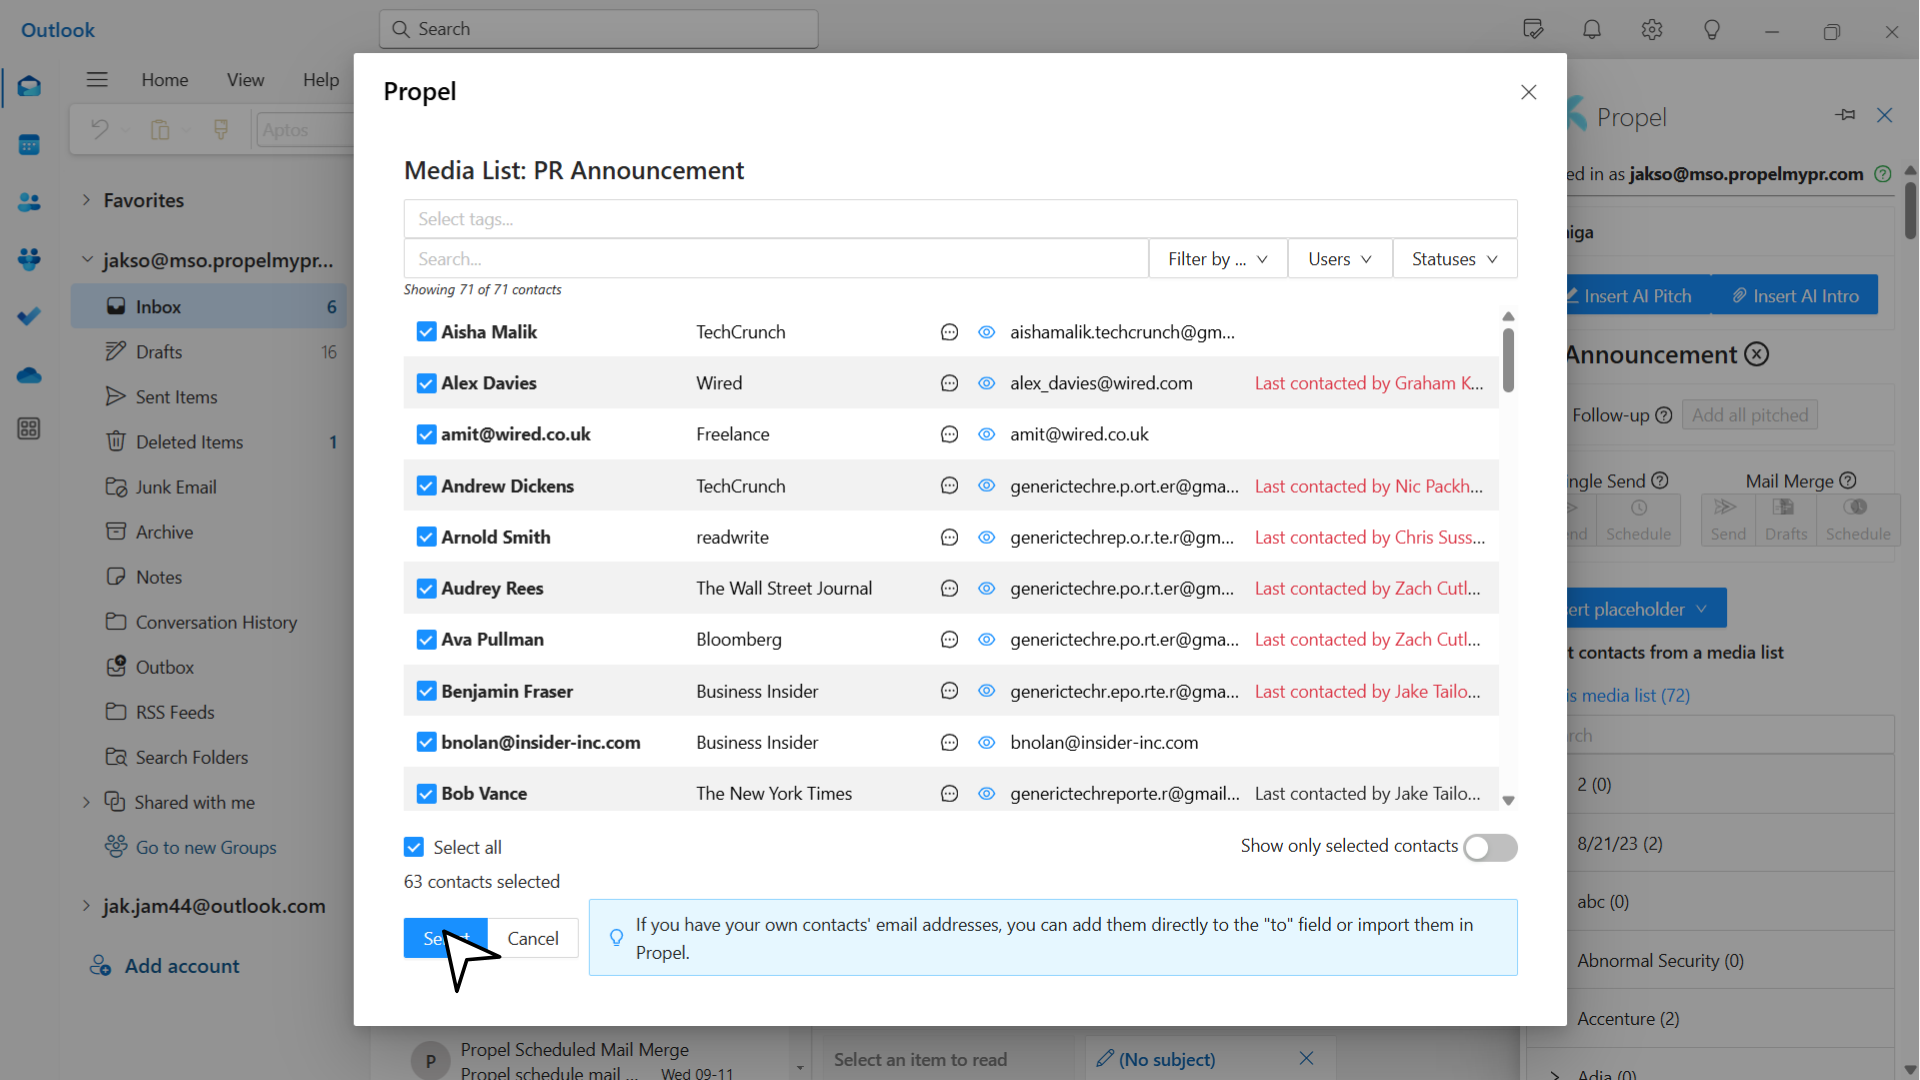Uncheck Benjamin Fraser contact checkbox
The width and height of the screenshot is (1920, 1080).
click(x=426, y=691)
